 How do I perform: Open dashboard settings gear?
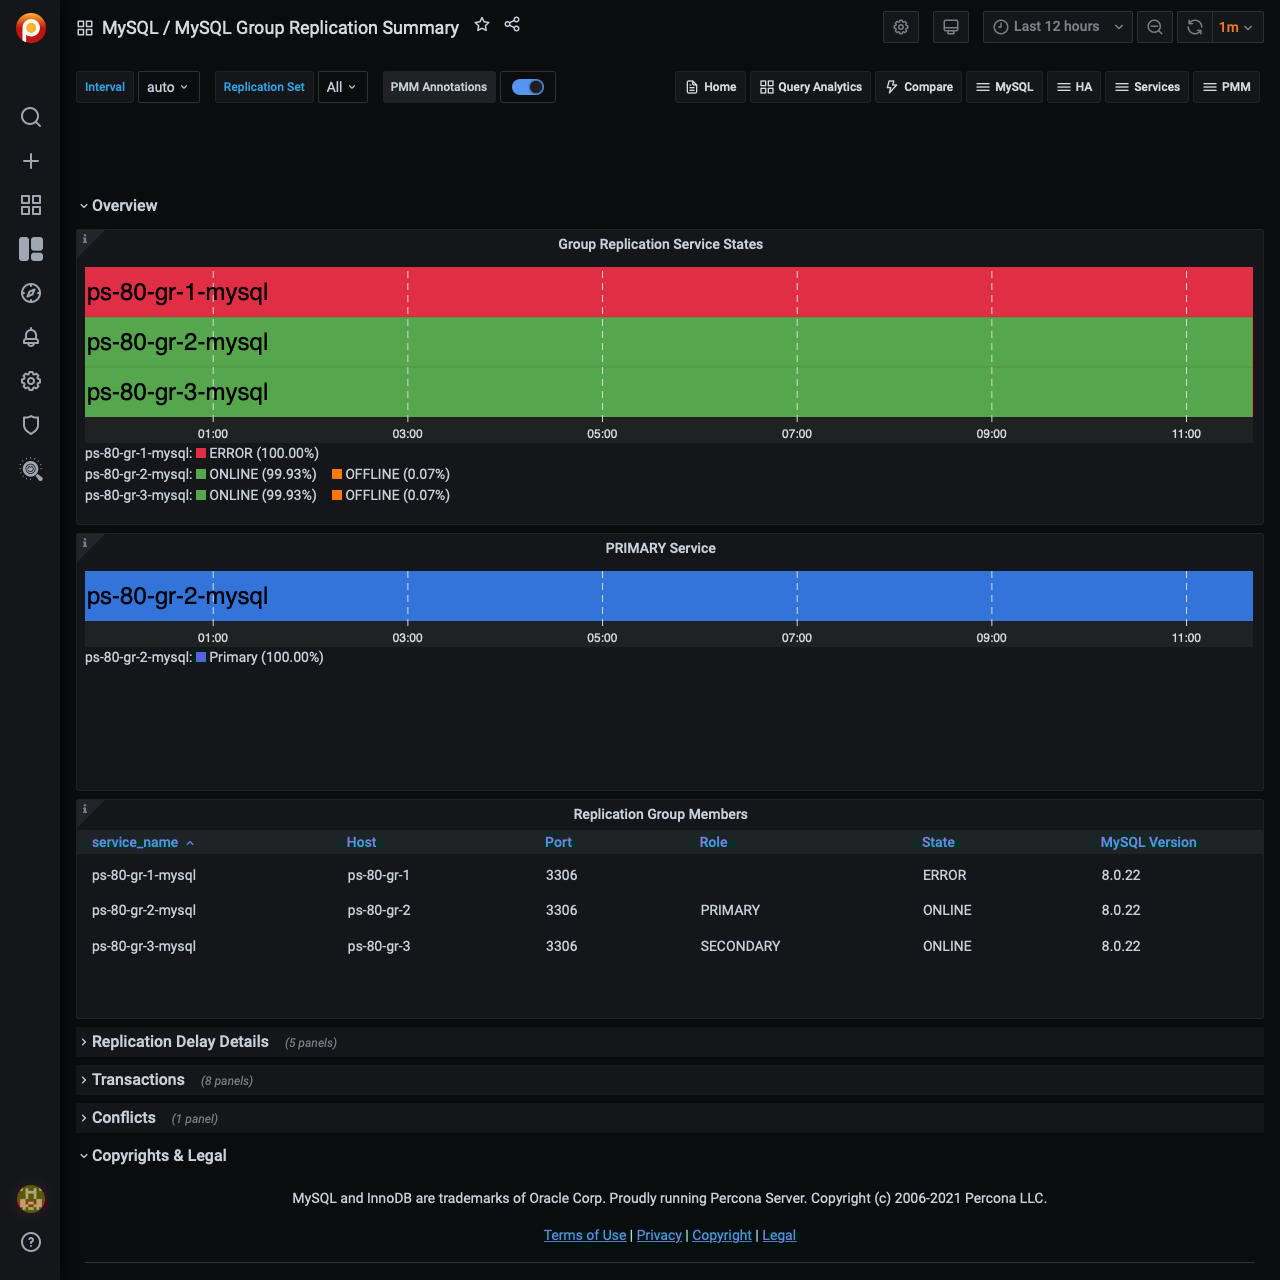901,27
